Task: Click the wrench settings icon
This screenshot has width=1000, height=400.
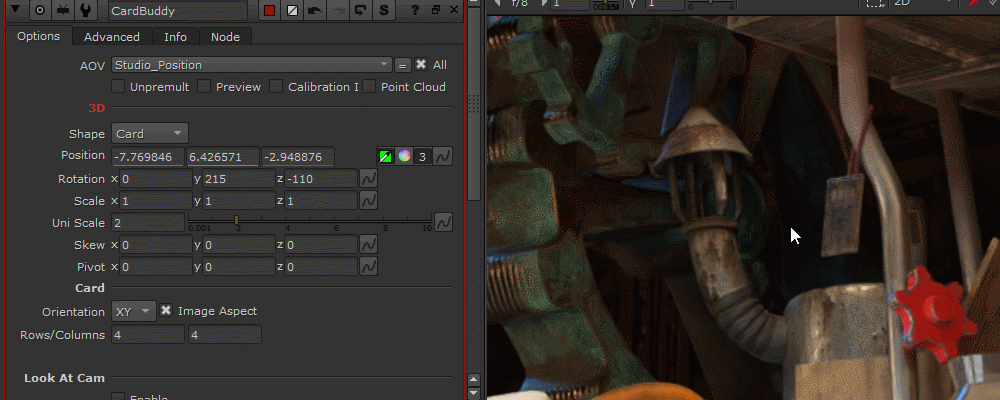Action: pyautogui.click(x=87, y=11)
